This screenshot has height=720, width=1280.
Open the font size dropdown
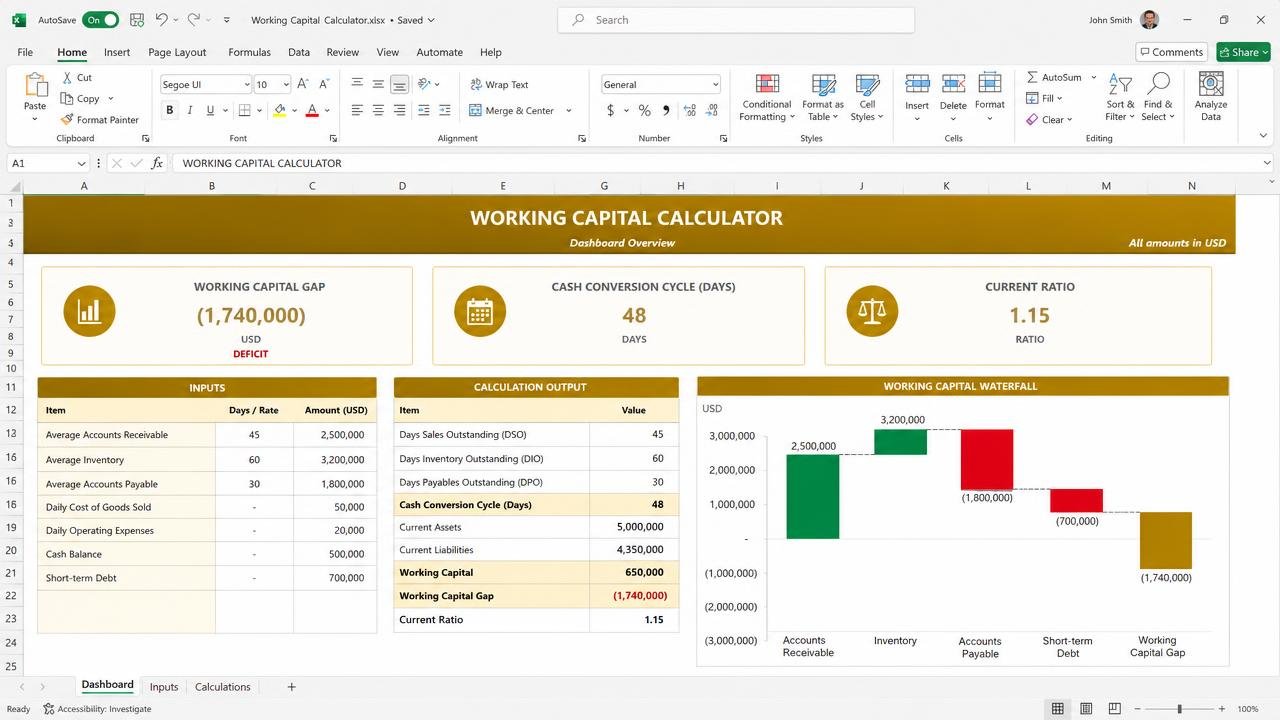286,85
